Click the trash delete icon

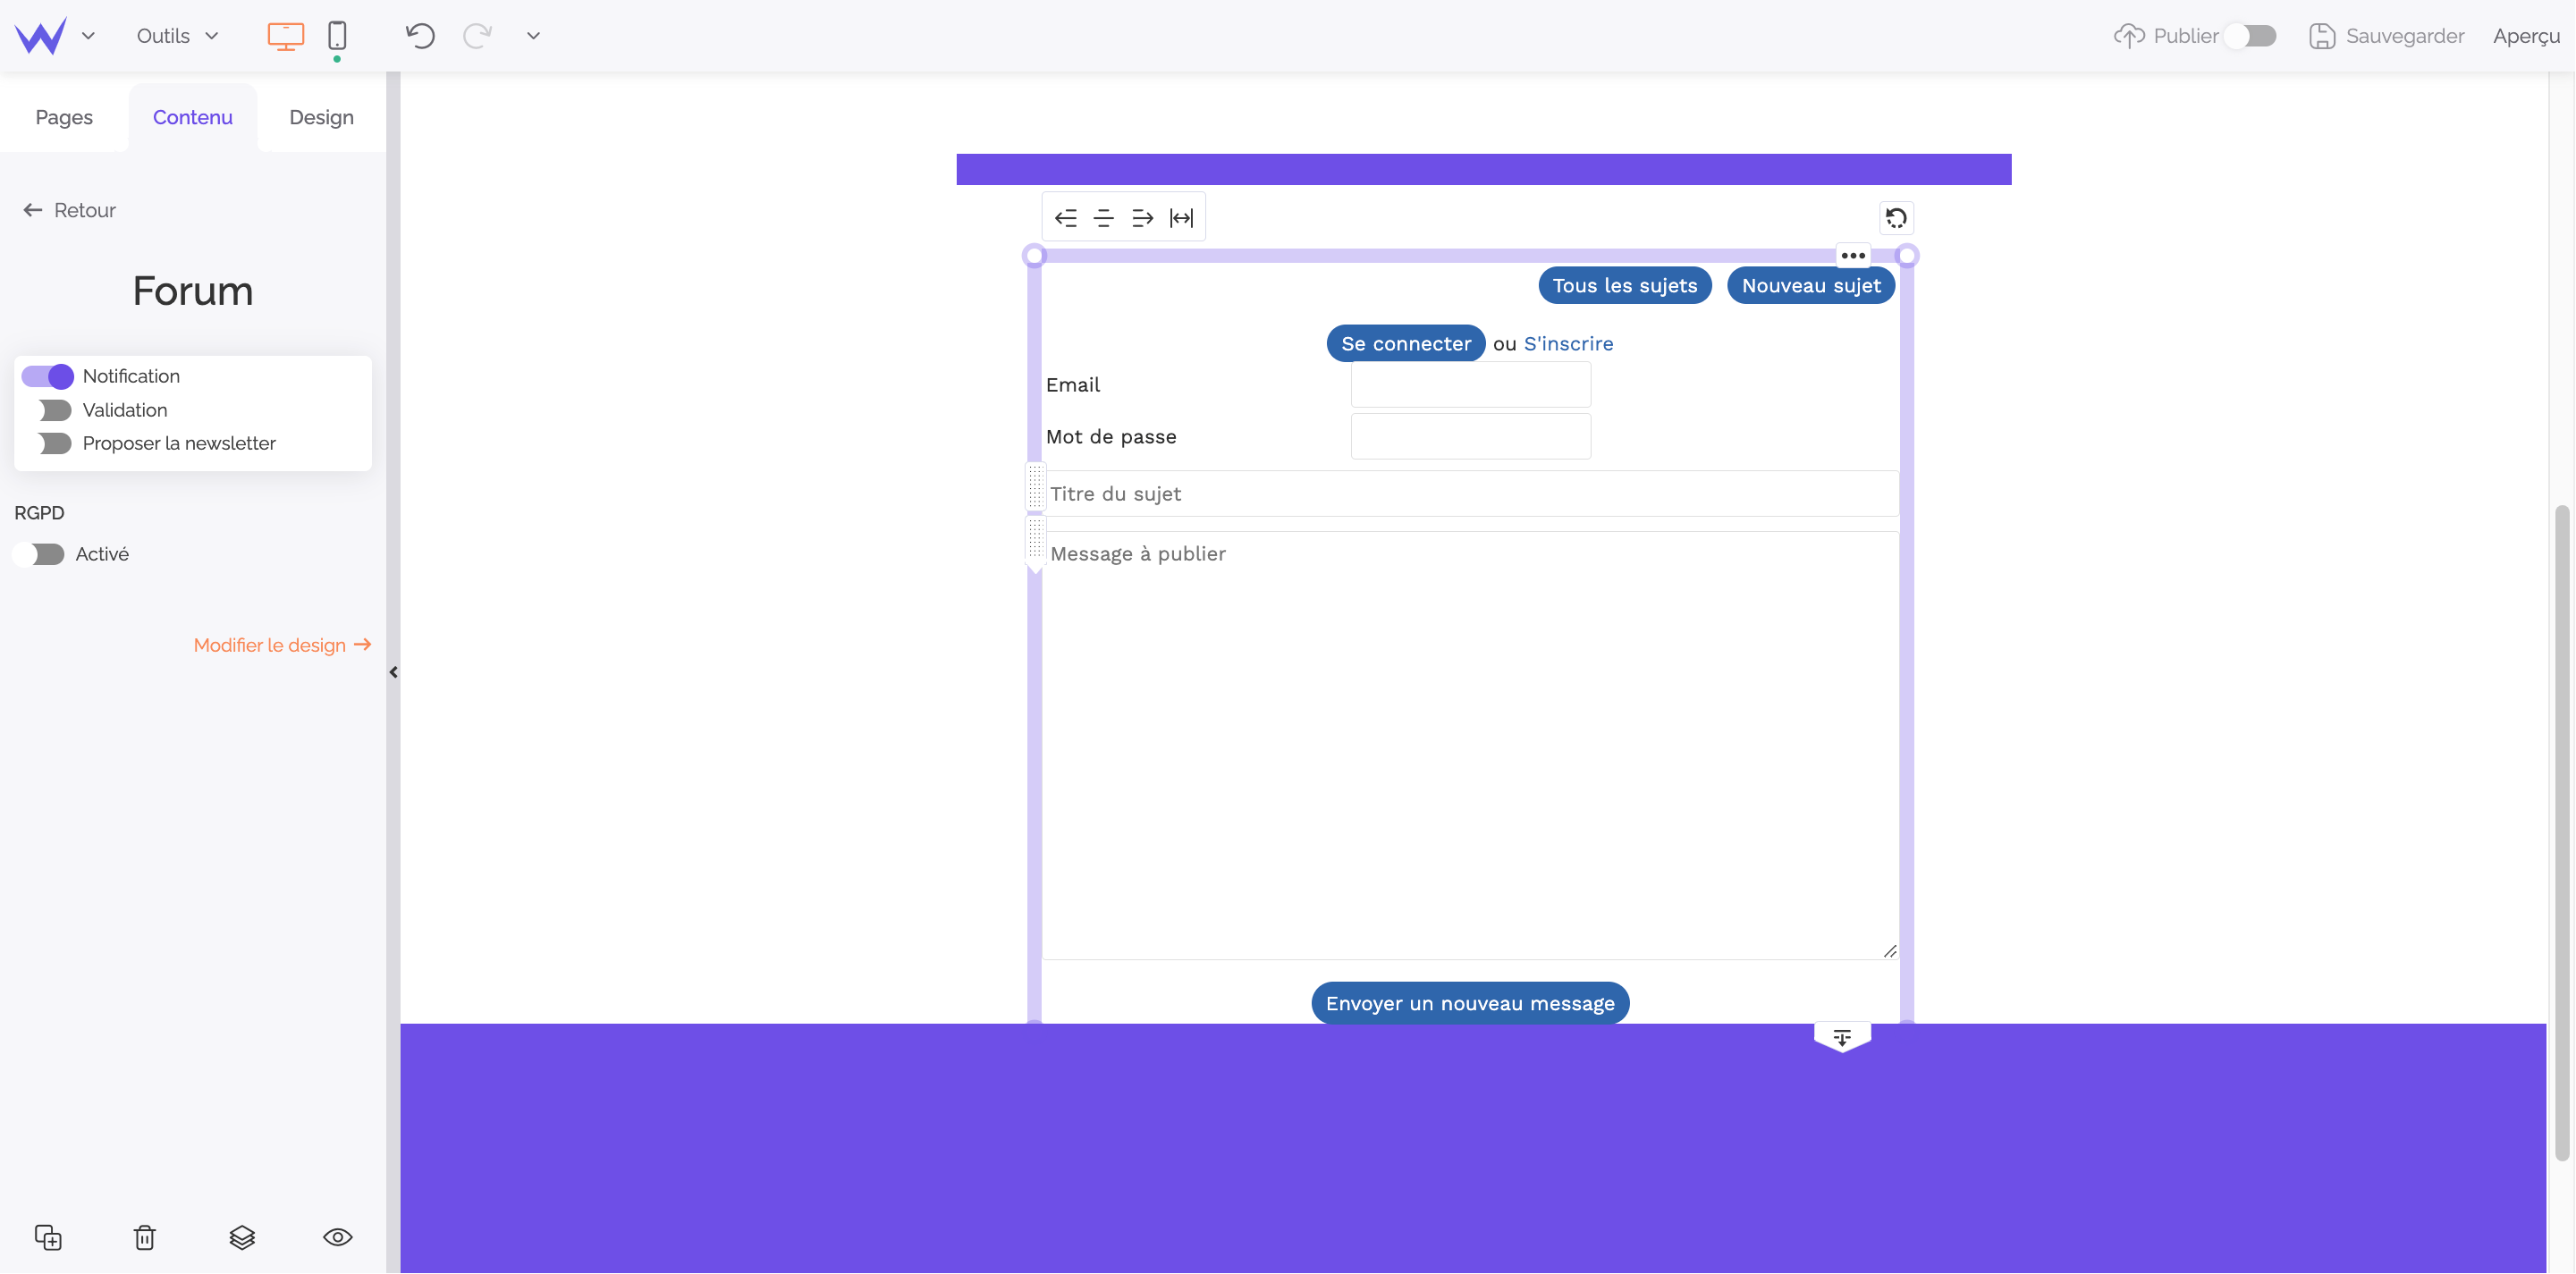coord(145,1237)
